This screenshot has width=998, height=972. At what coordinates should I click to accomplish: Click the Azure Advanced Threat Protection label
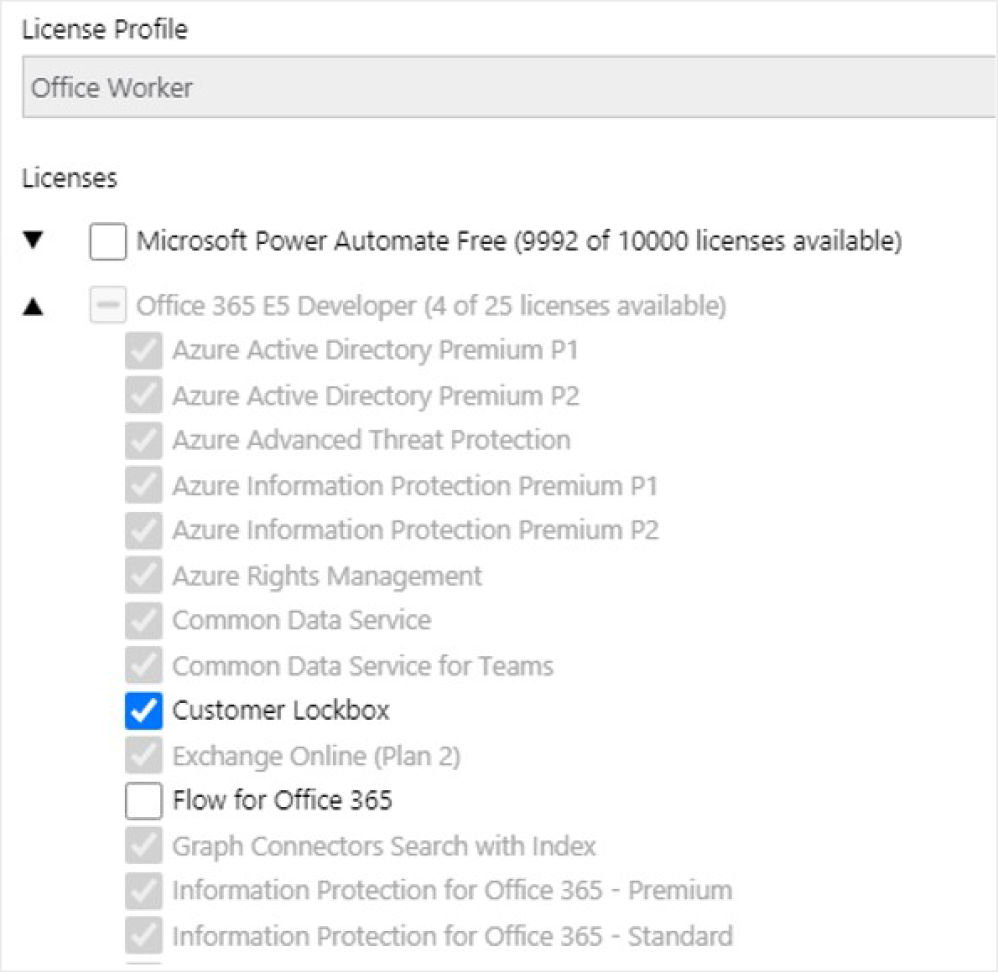(371, 440)
